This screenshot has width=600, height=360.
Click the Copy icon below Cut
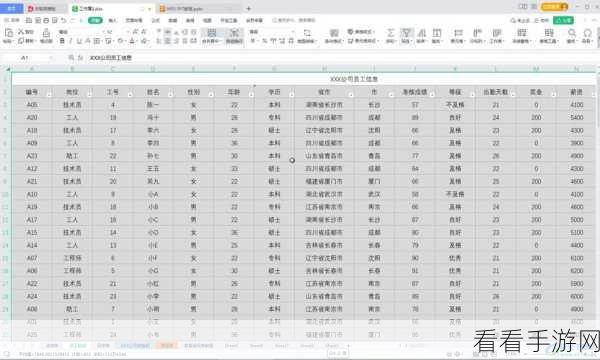[21, 41]
